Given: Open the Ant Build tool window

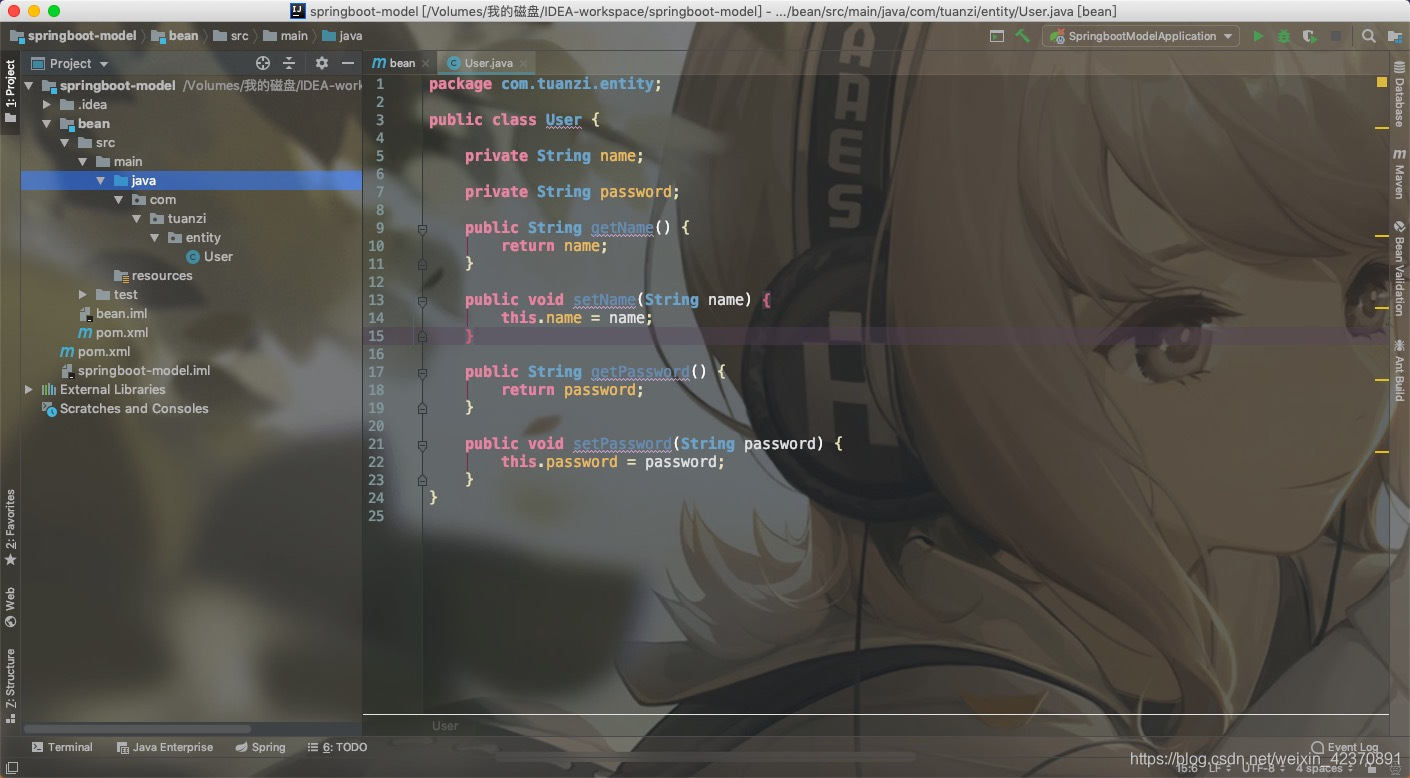Looking at the screenshot, I should (x=1399, y=369).
